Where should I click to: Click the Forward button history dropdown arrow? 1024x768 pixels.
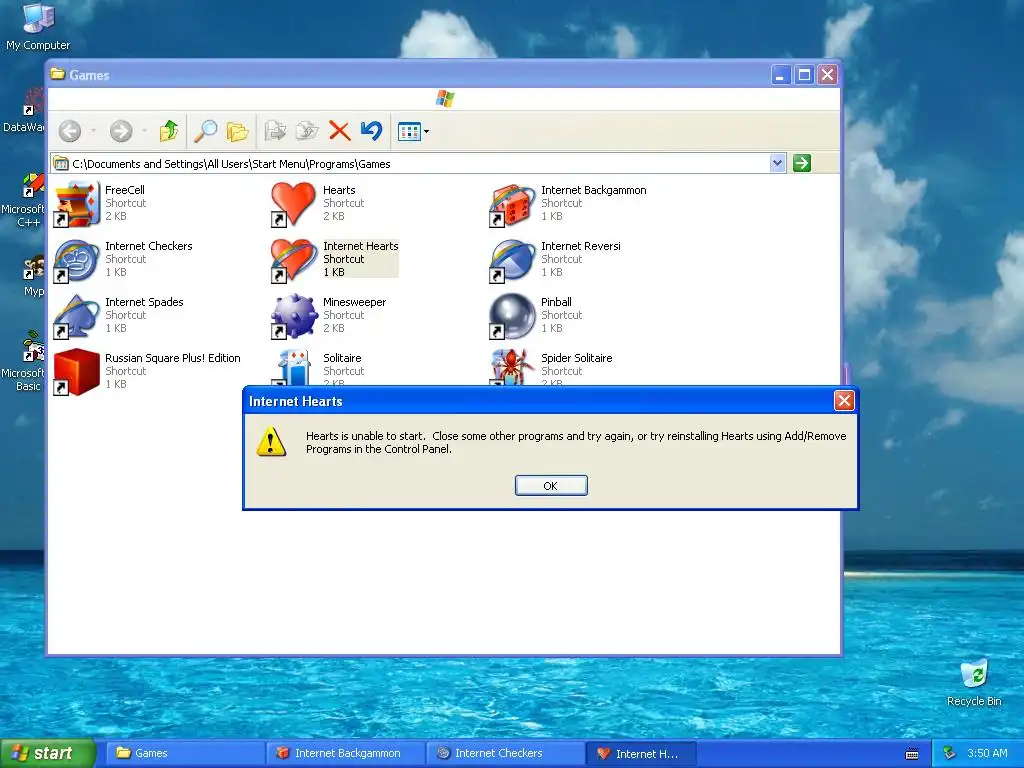(144, 131)
